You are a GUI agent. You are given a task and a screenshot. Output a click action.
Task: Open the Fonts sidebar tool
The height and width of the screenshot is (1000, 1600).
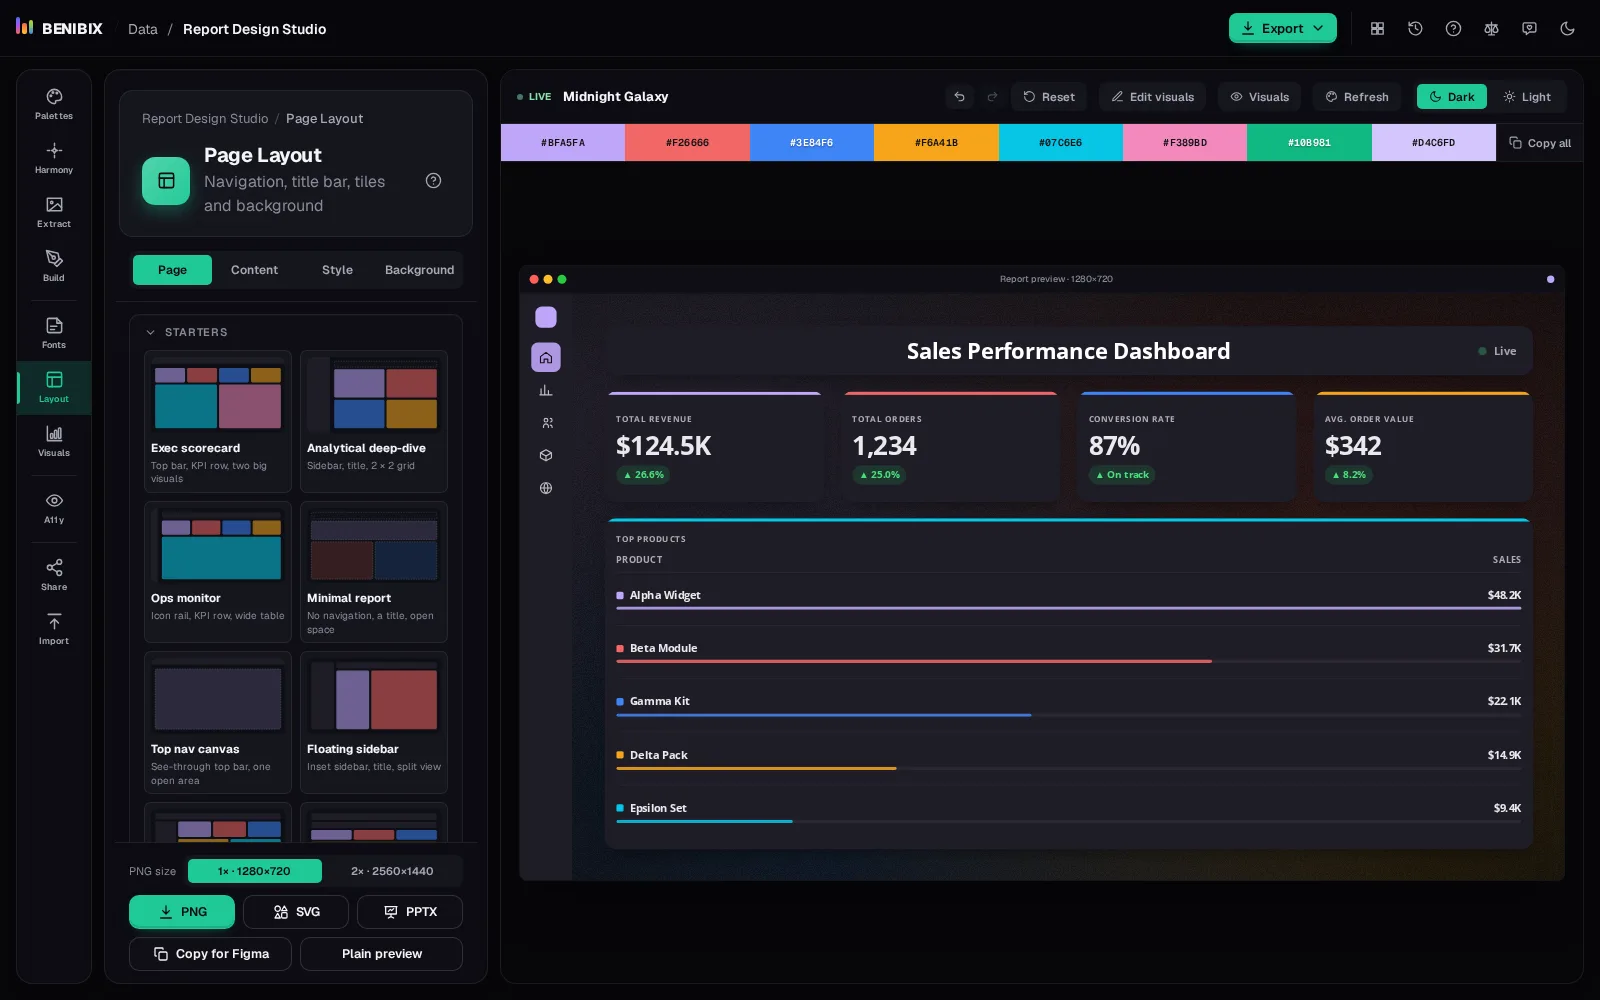54,333
